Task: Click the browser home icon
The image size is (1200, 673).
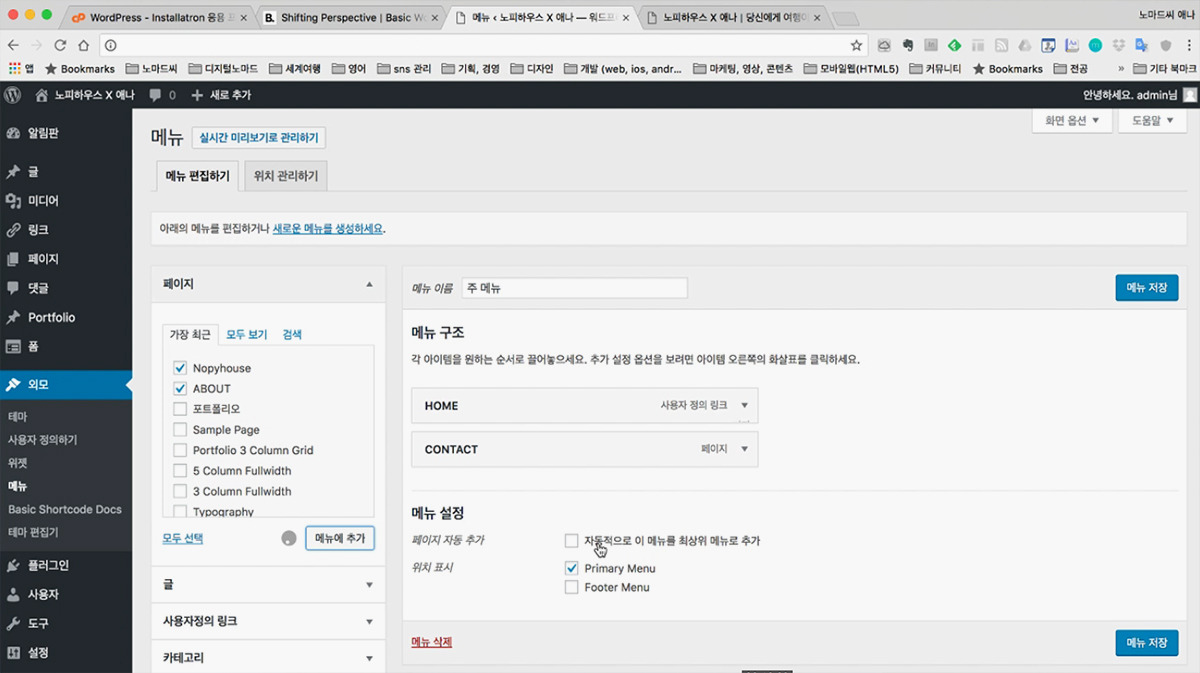Action: pos(84,45)
